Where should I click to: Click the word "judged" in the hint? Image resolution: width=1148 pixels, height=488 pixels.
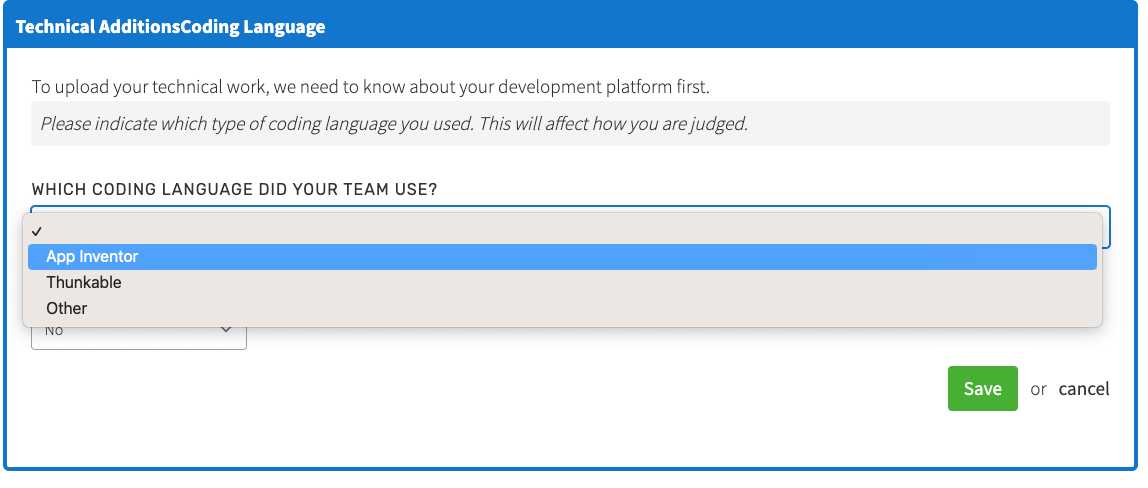[719, 125]
